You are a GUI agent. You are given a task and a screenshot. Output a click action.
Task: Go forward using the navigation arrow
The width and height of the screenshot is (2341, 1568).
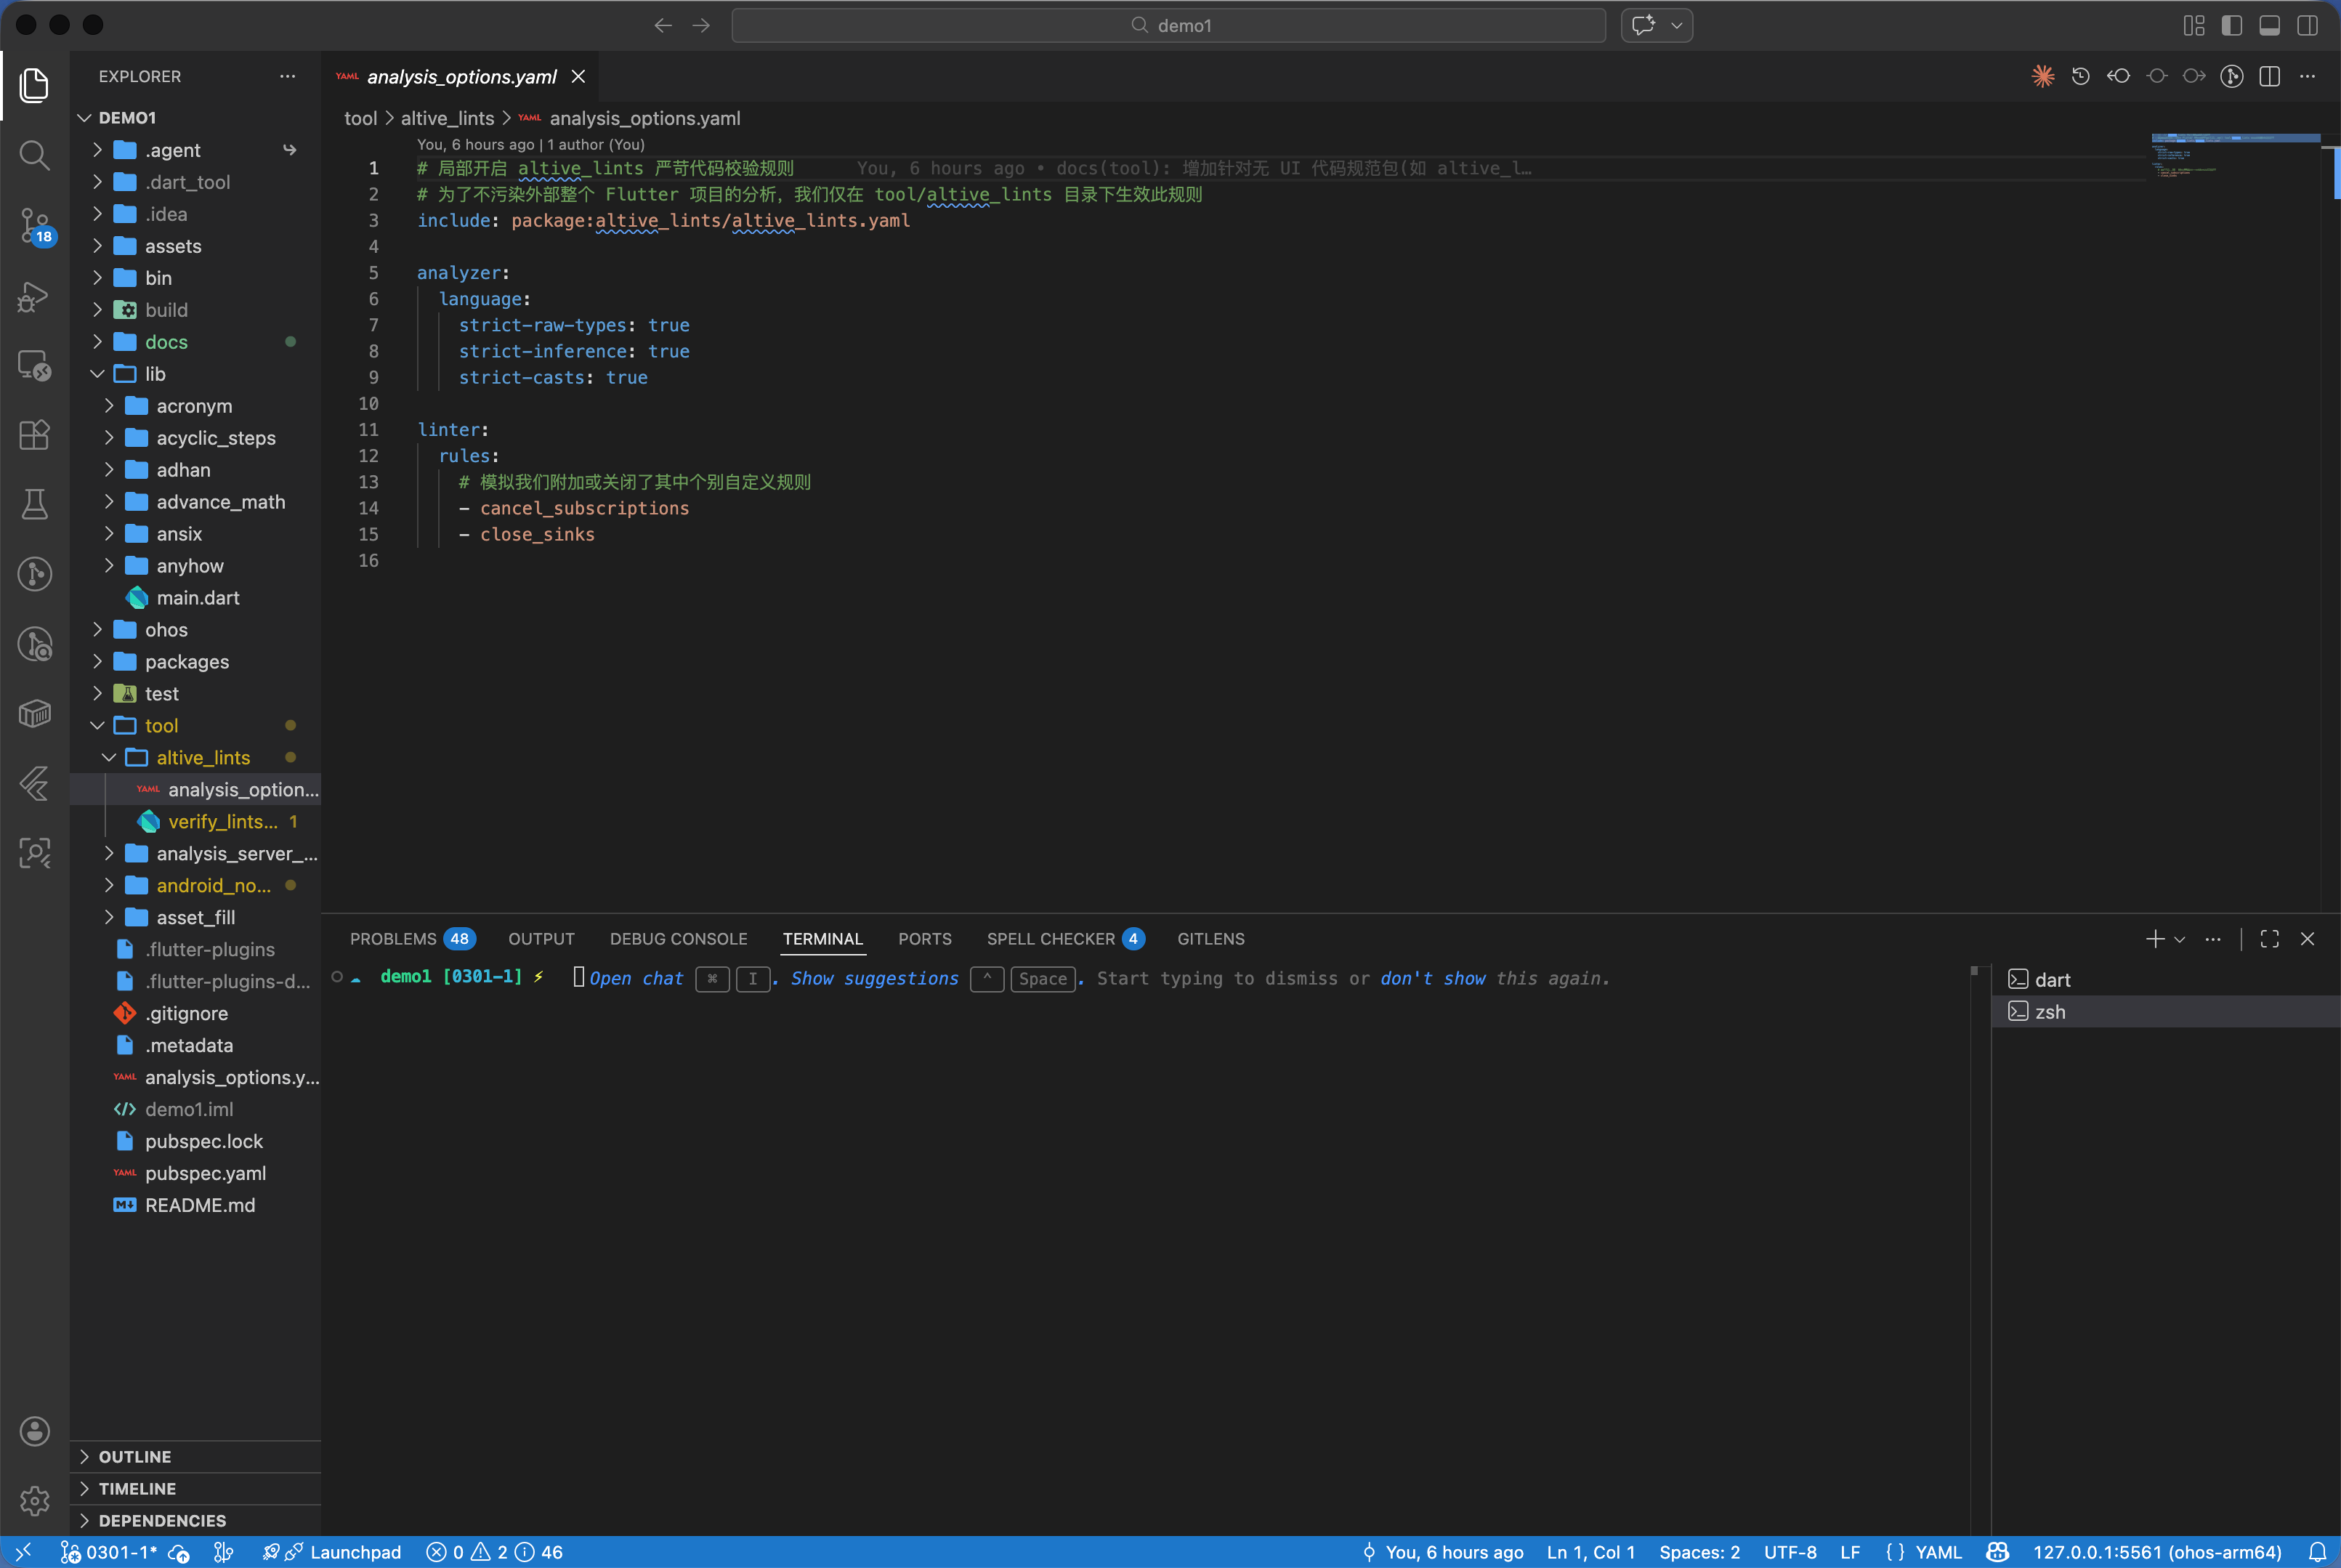click(x=701, y=25)
